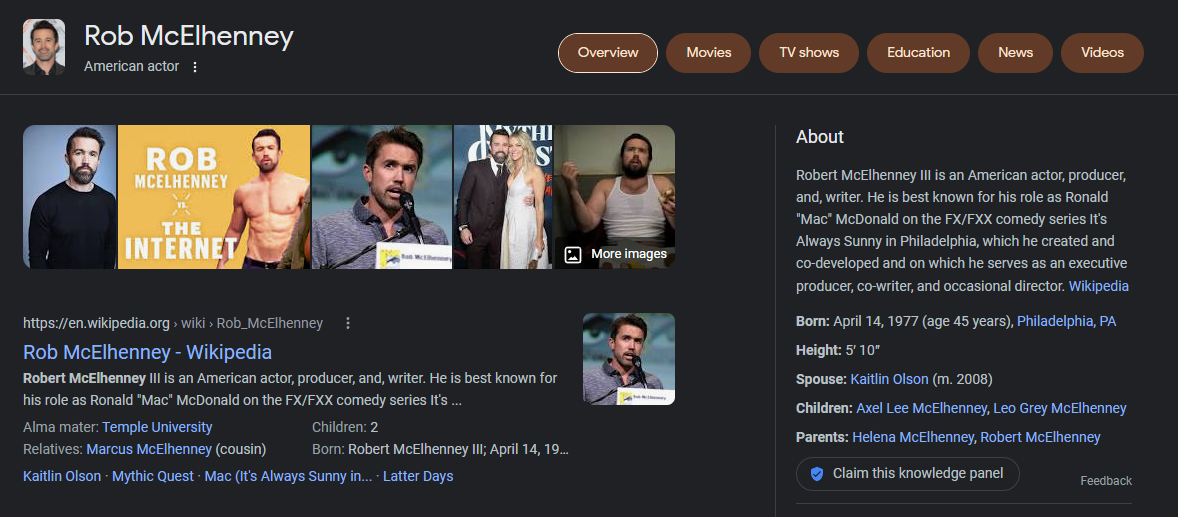Click the "April 14, 1977 (age 45 years)" text
This screenshot has height=517, width=1178.
click(923, 321)
